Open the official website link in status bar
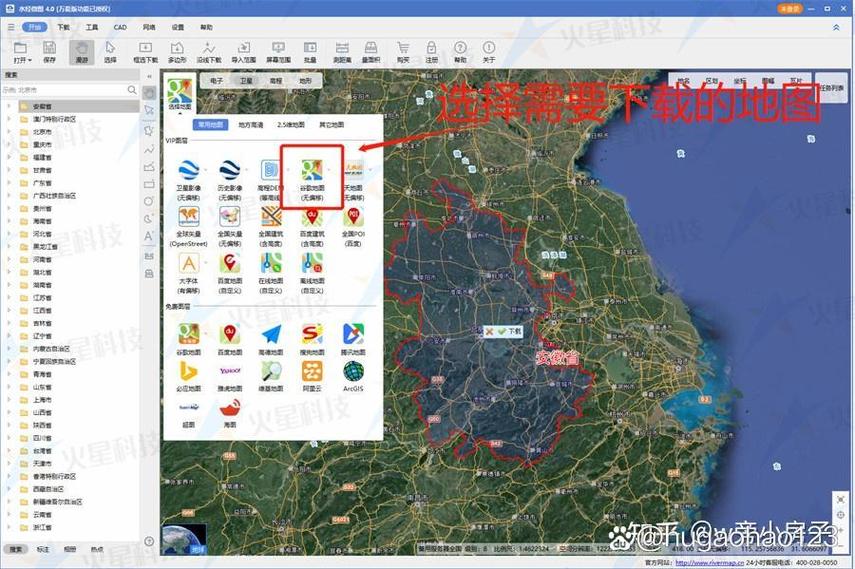This screenshot has height=569, width=855. pos(709,562)
